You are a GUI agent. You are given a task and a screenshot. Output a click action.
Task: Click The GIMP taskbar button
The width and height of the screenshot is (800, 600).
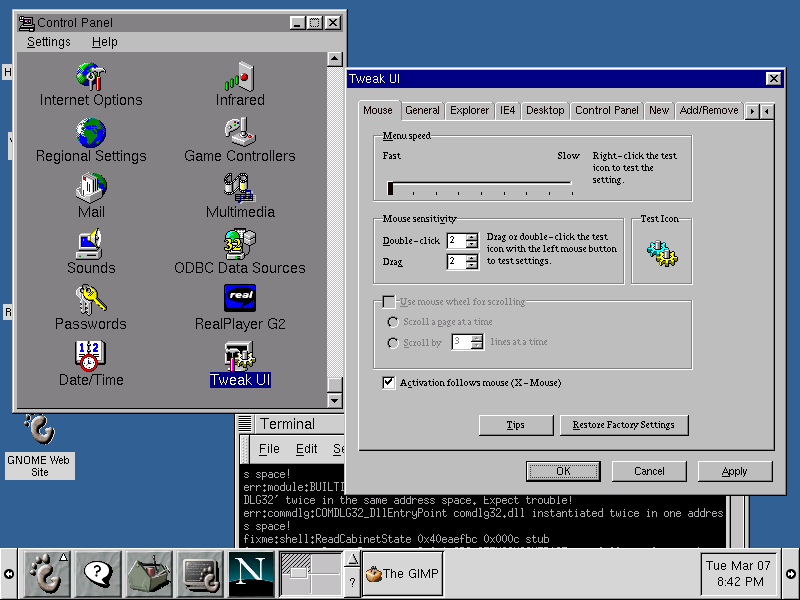click(403, 574)
